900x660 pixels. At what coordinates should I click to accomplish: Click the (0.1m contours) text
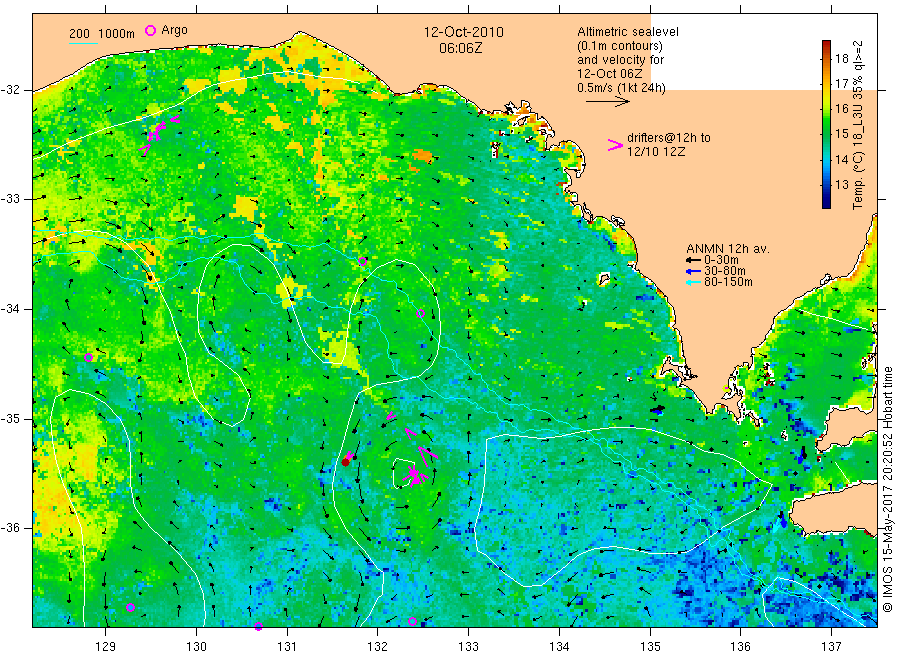(620, 46)
